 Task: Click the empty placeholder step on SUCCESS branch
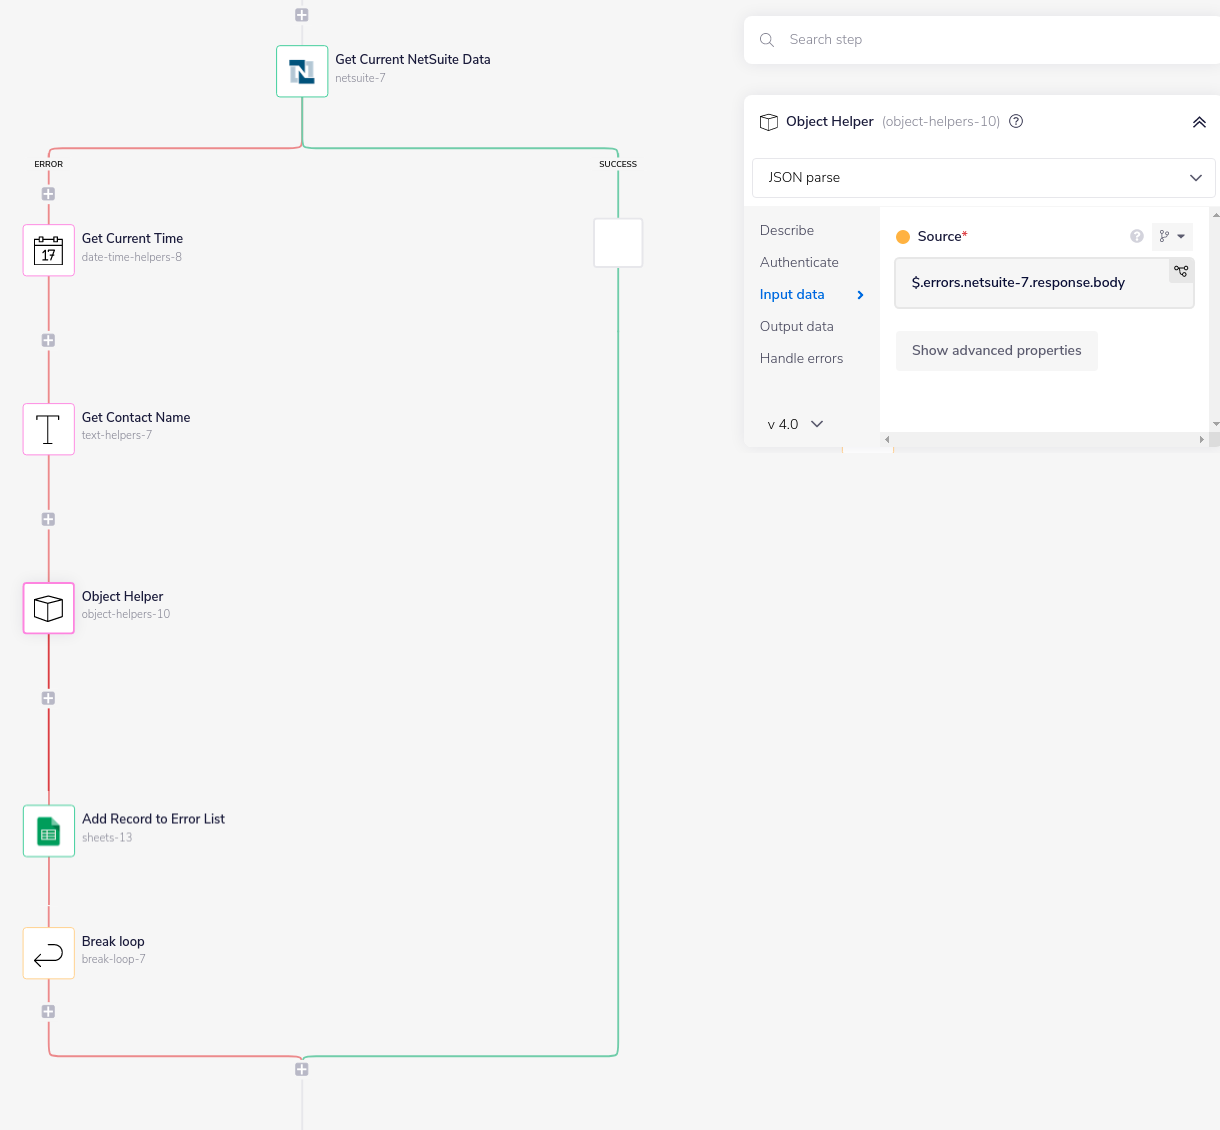618,243
